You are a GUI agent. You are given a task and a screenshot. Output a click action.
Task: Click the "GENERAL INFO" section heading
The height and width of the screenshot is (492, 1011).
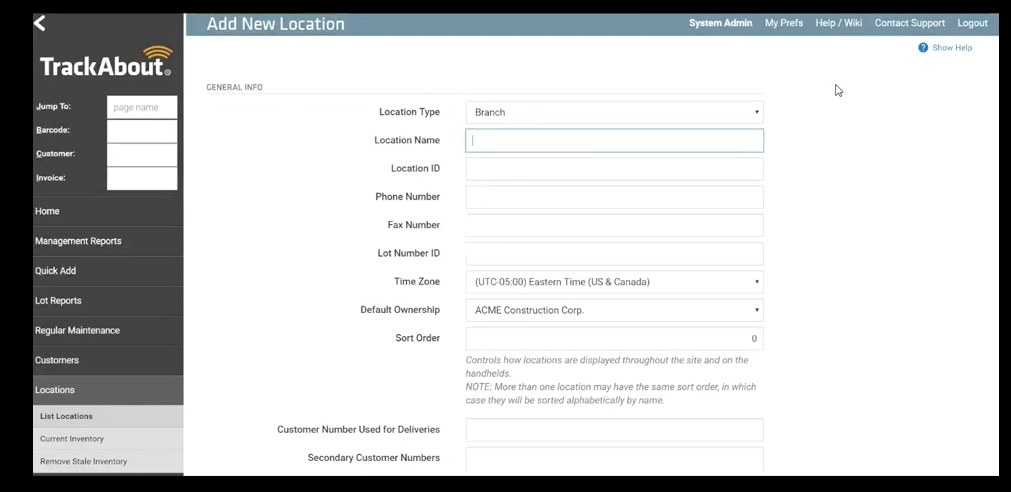tap(234, 87)
